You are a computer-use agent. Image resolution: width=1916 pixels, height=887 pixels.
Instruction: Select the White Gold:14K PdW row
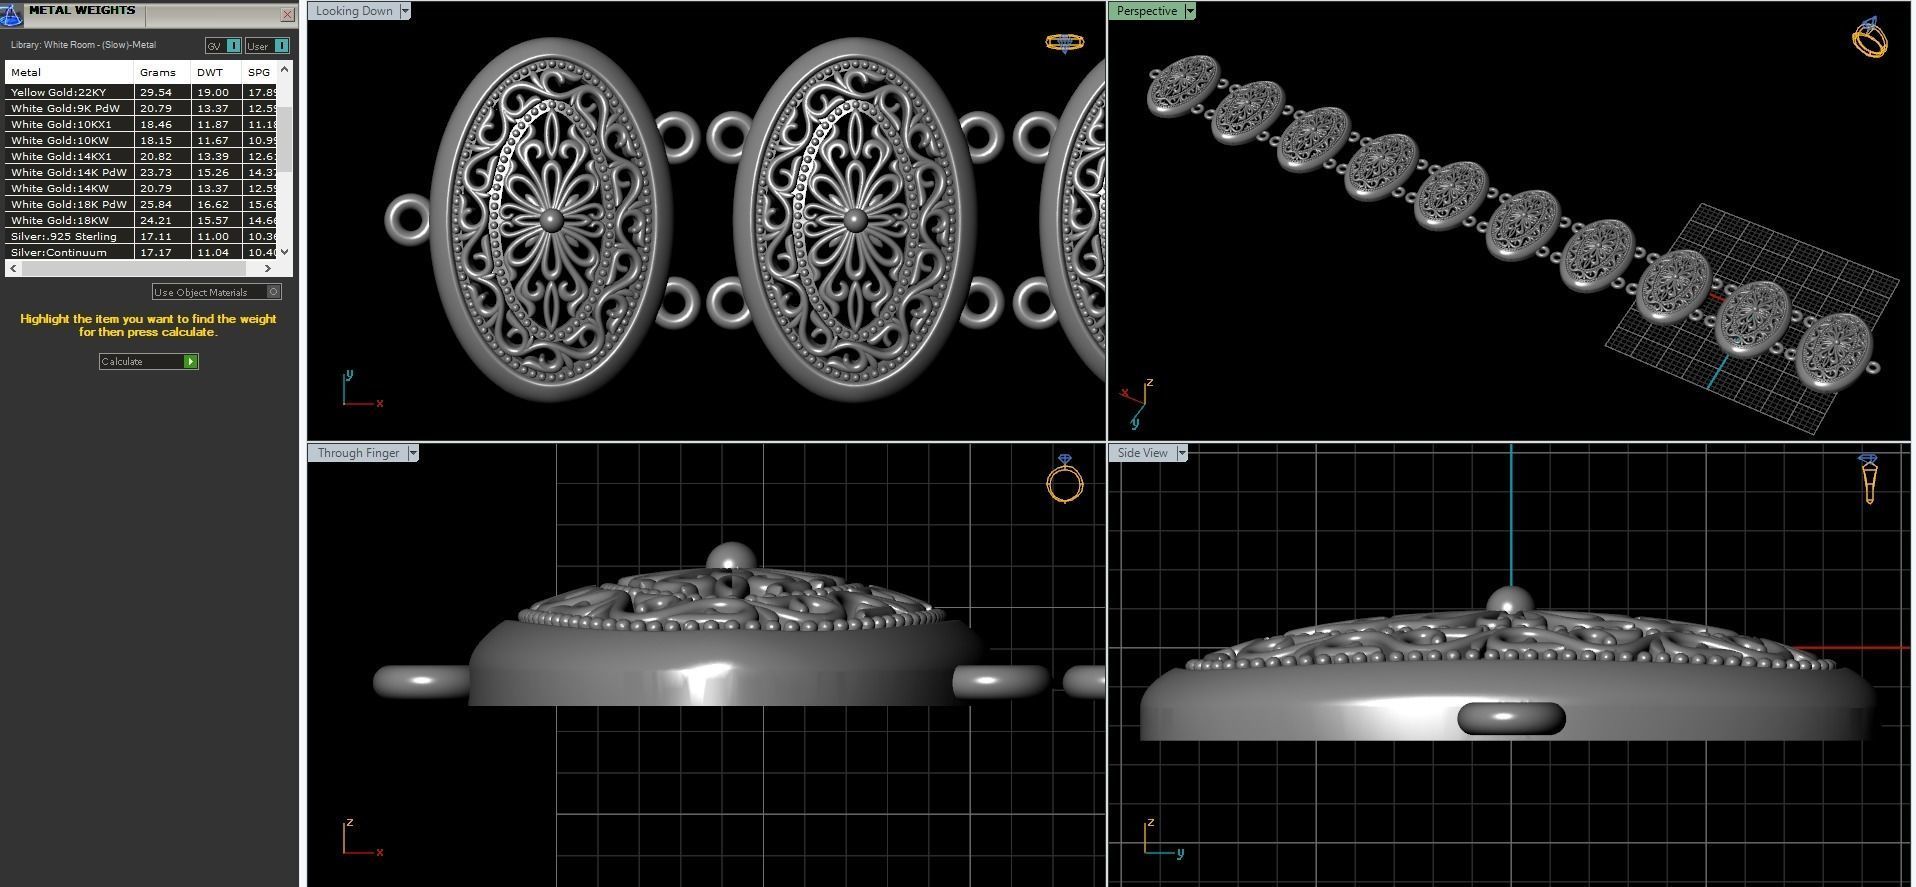141,172
